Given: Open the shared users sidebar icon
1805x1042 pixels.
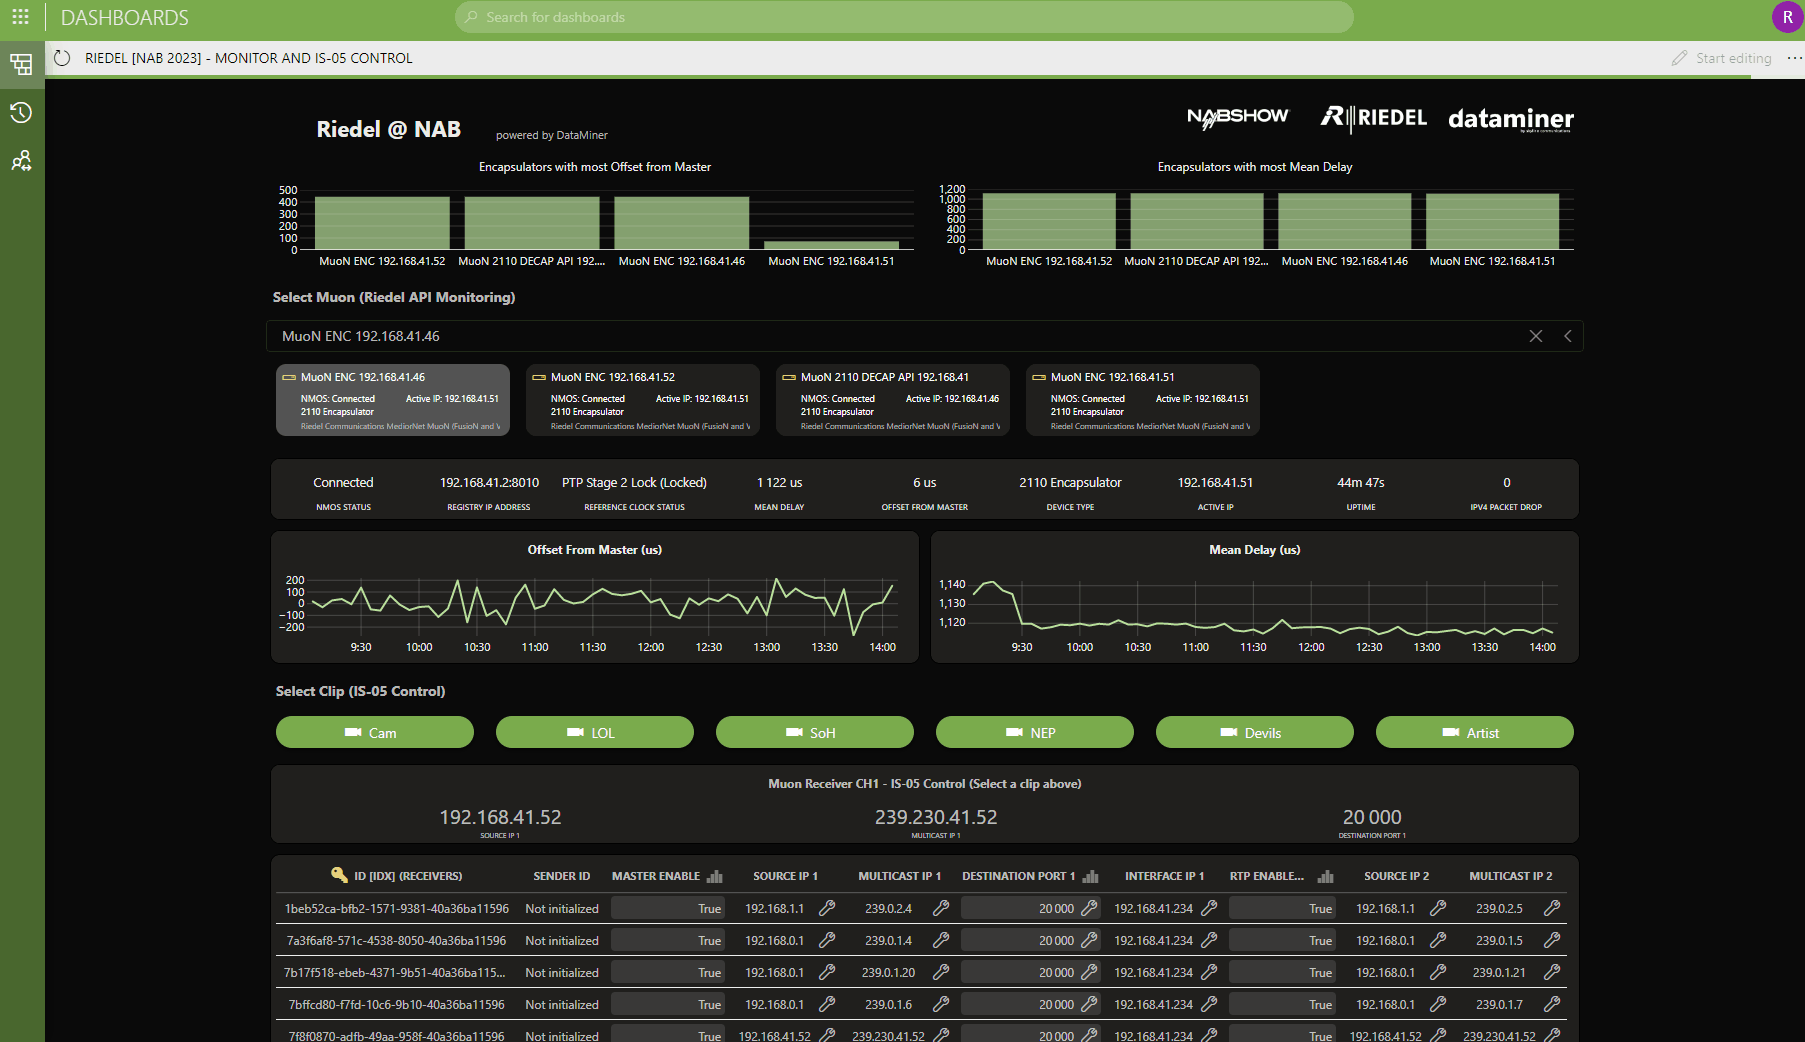Looking at the screenshot, I should 21,160.
